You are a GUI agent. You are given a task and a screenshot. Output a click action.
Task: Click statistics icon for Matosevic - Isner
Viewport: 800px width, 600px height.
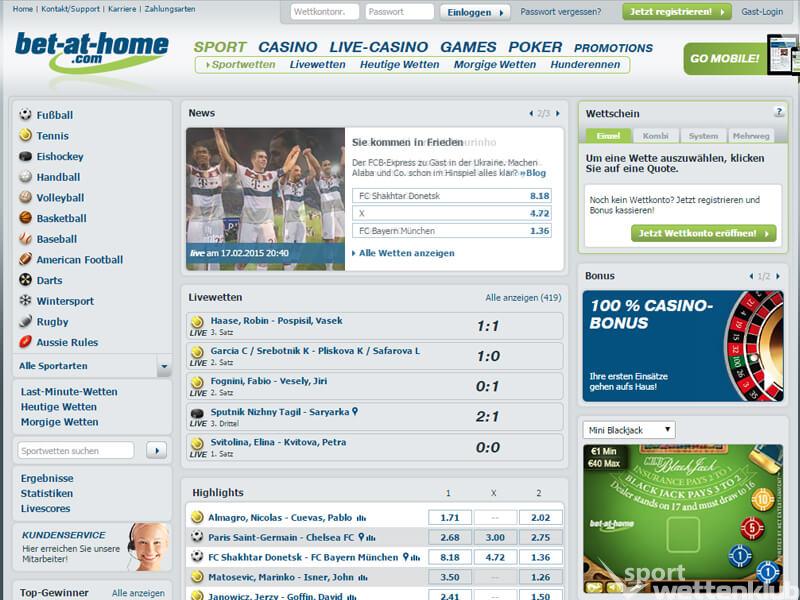point(363,578)
